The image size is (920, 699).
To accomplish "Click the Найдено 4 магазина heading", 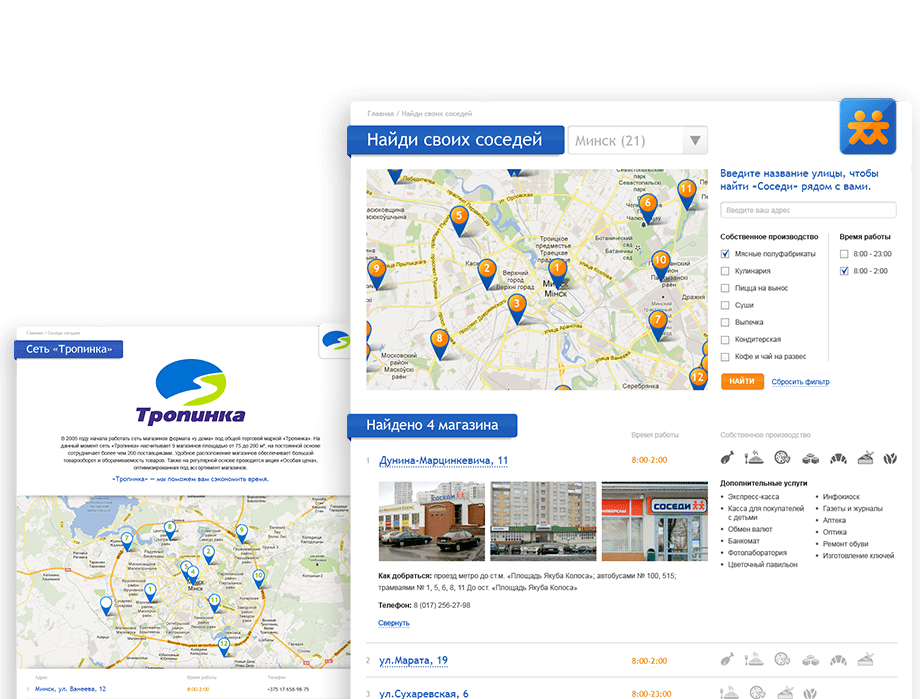I will [x=432, y=426].
